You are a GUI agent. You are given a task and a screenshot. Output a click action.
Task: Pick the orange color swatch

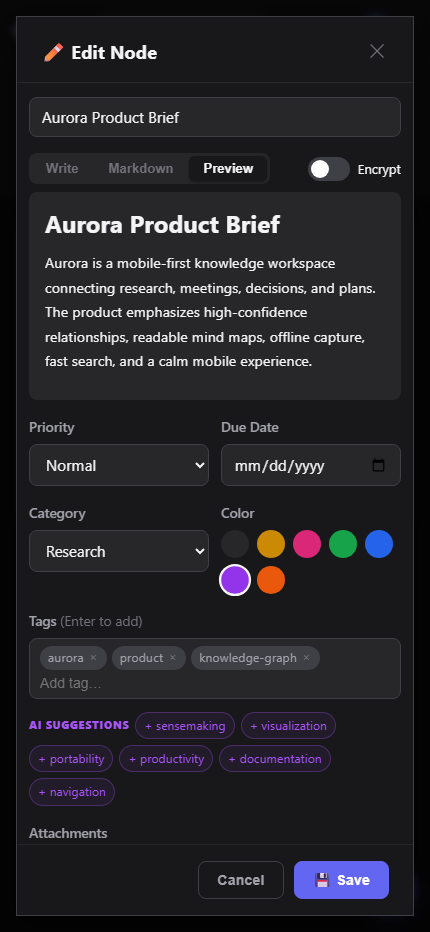tap(271, 580)
